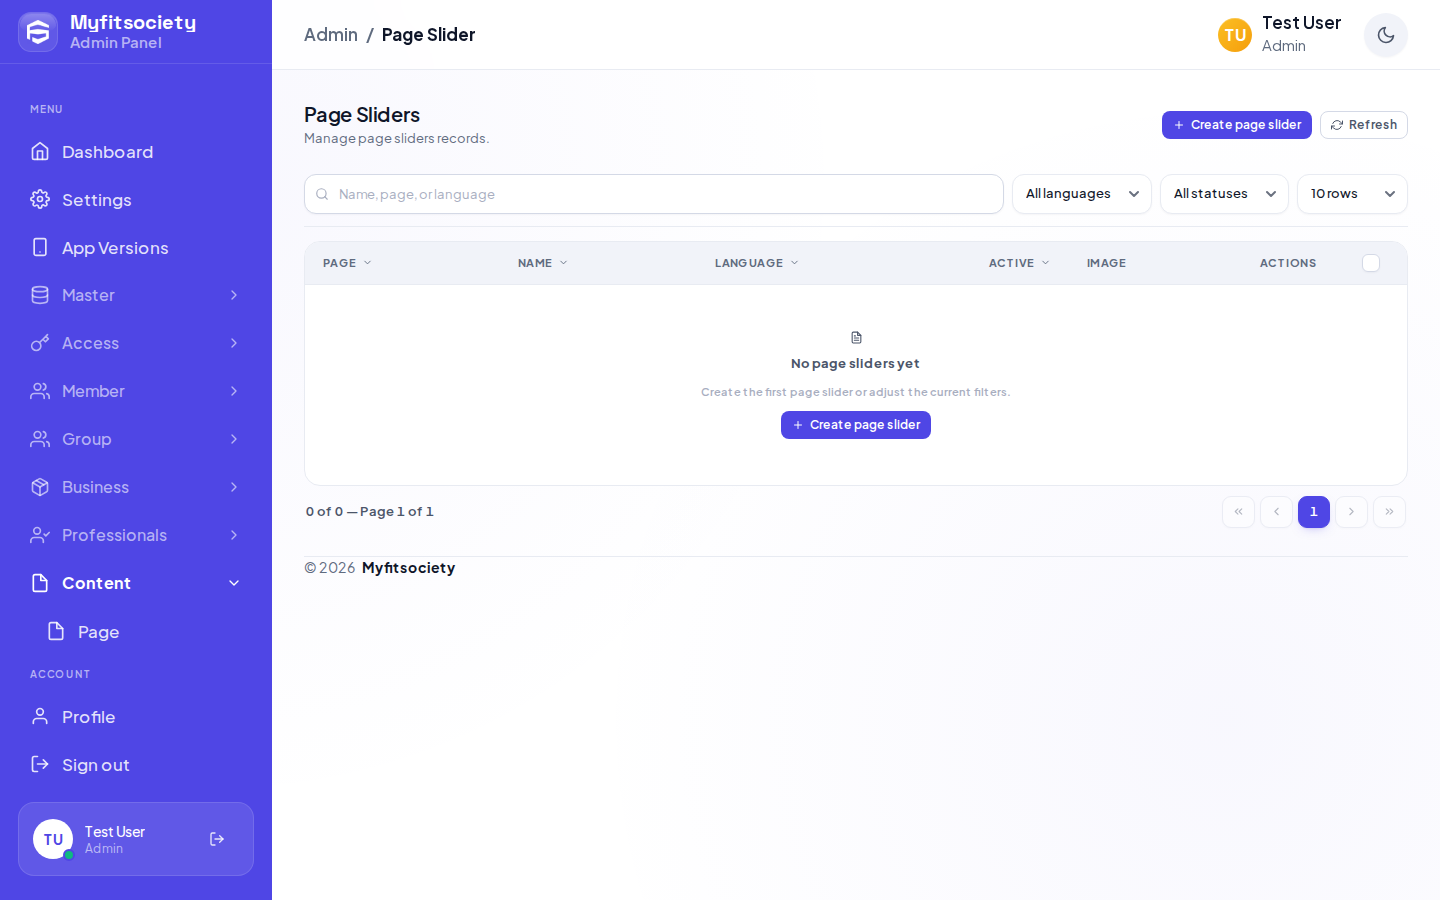Toggle dark mode moon icon
The height and width of the screenshot is (900, 1440).
point(1386,35)
